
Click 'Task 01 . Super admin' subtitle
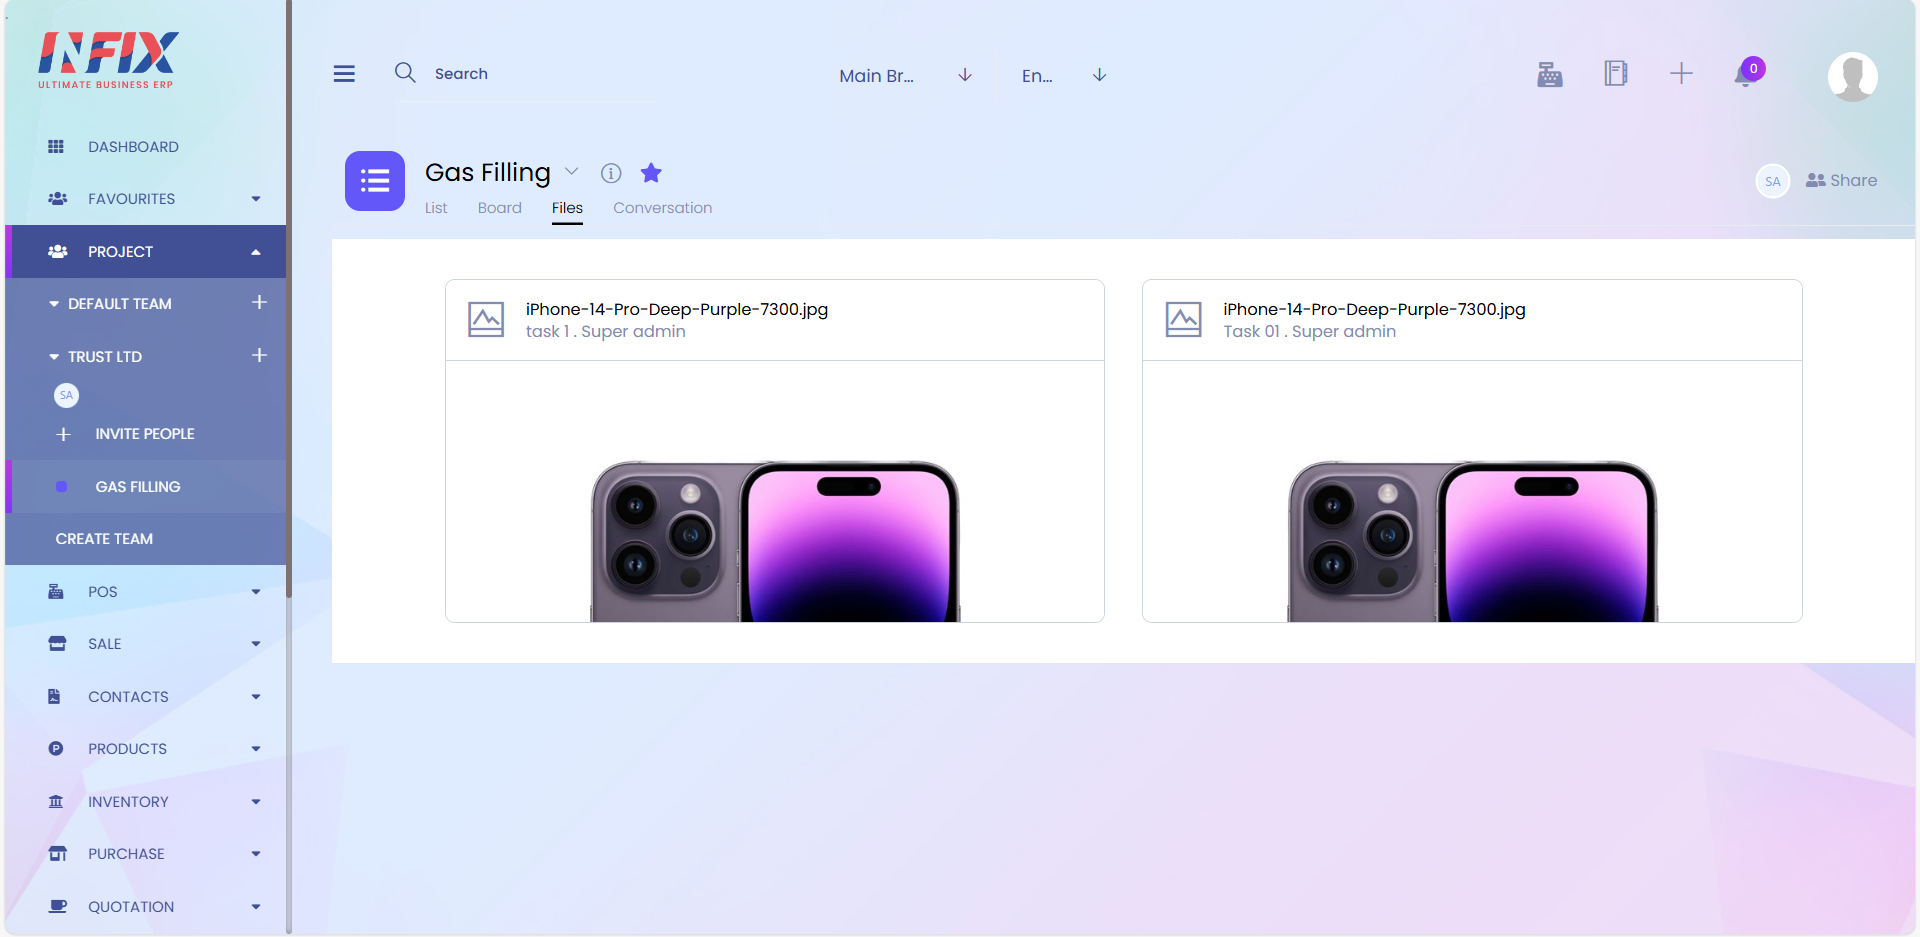[1310, 331]
